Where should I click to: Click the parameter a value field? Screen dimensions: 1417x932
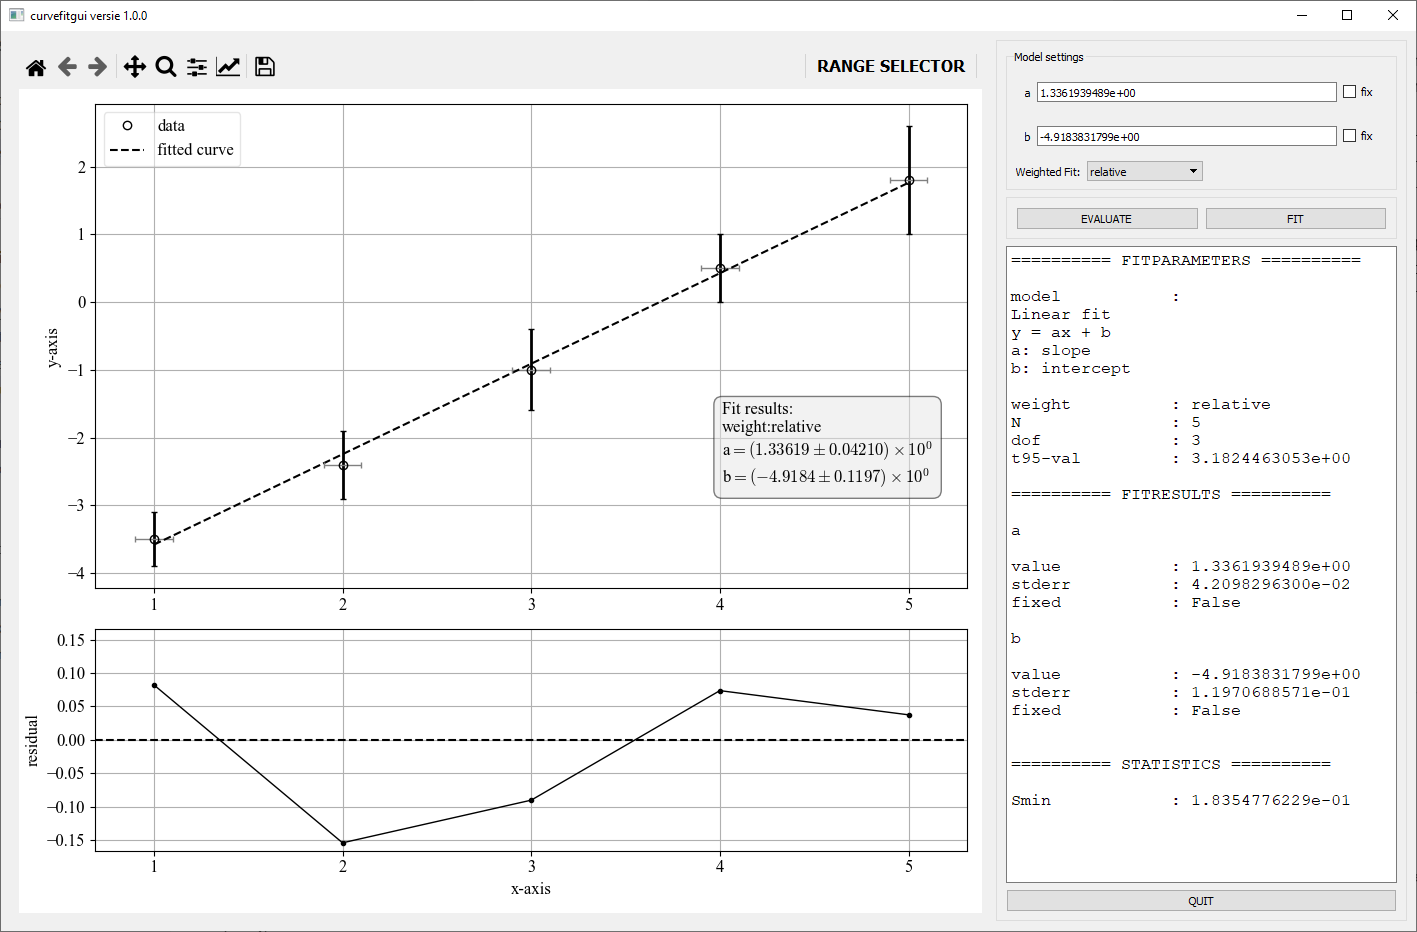(1186, 92)
